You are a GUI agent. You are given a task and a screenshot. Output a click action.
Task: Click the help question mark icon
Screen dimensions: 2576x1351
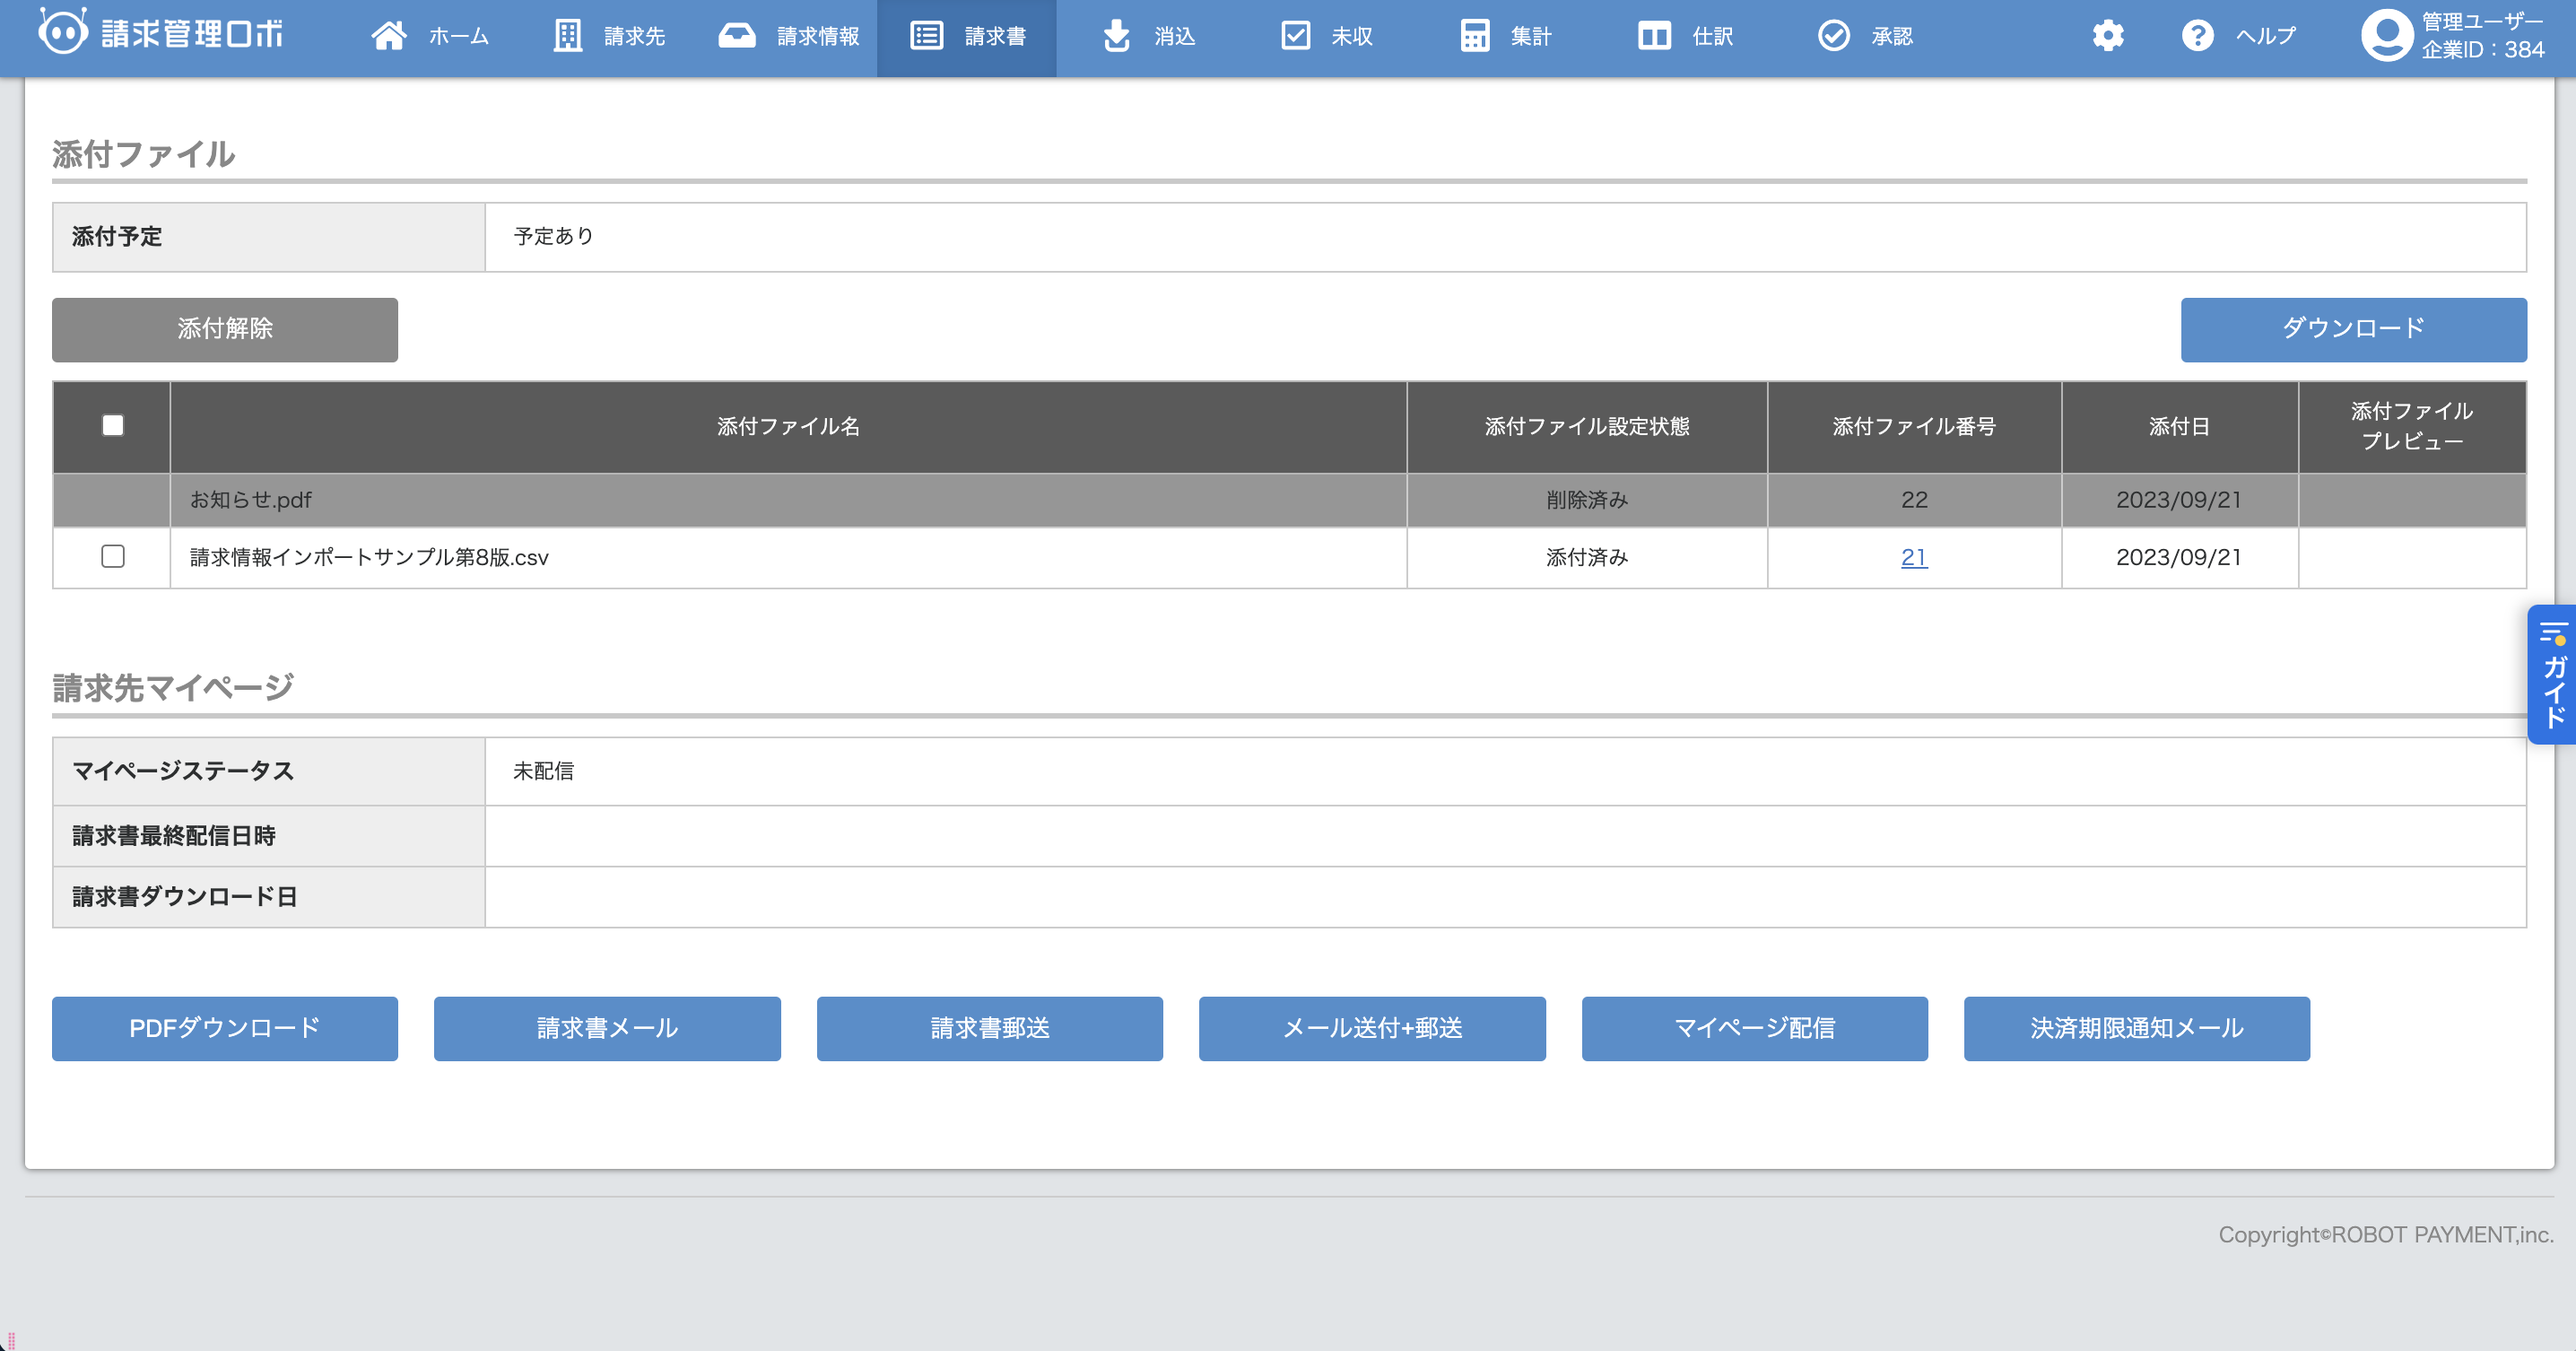[x=2197, y=36]
